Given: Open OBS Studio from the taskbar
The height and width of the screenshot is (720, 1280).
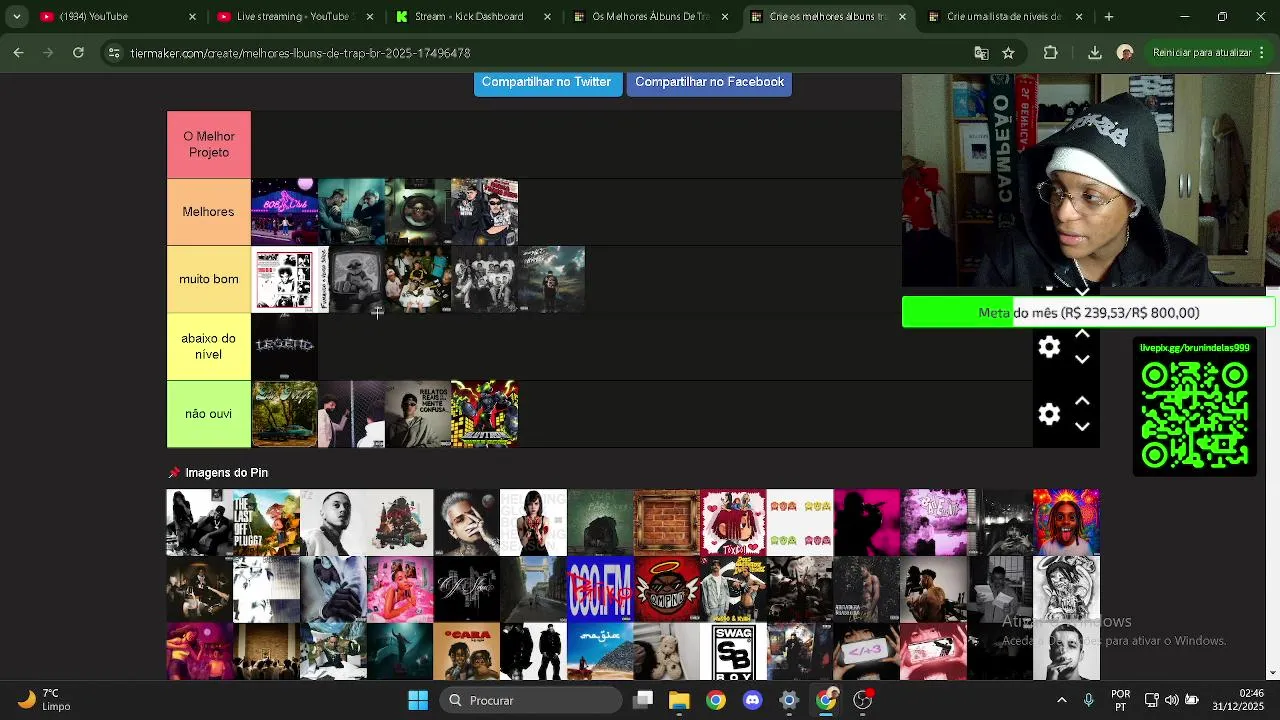Looking at the screenshot, I should (x=863, y=700).
